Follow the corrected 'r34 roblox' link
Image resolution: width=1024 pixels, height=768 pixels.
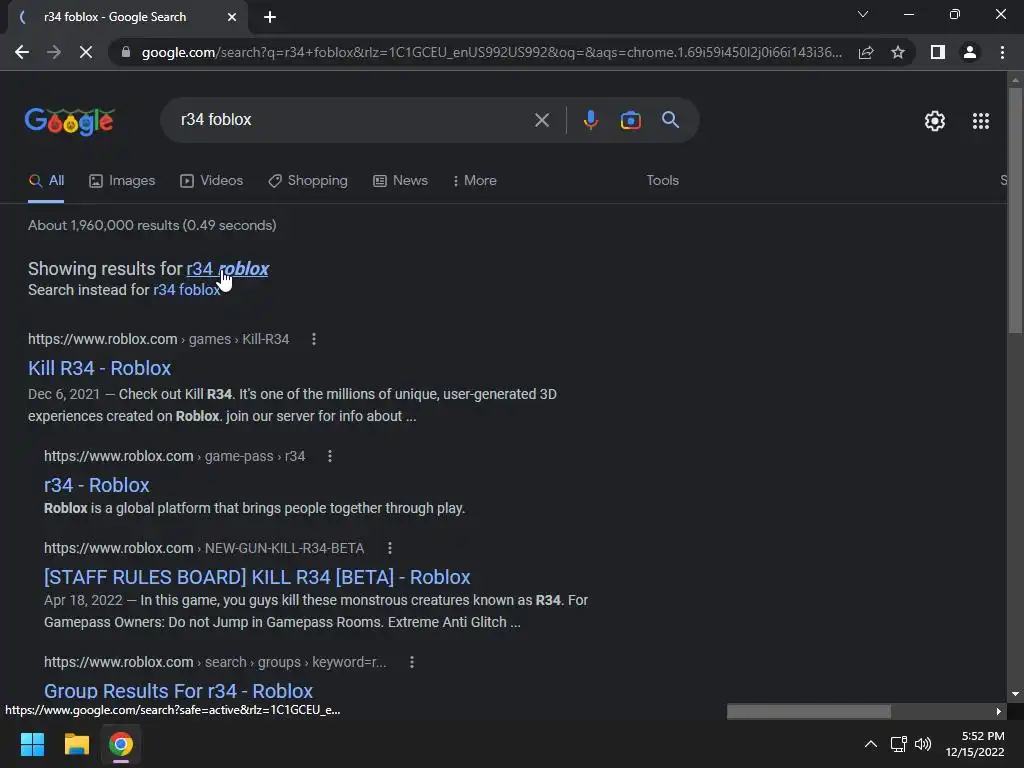(227, 269)
